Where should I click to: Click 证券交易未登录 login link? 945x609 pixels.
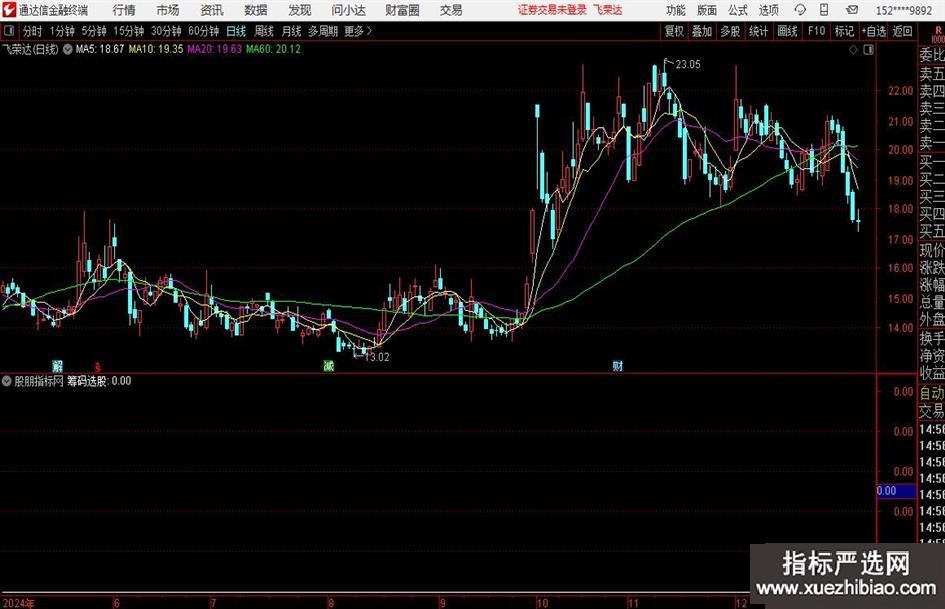click(x=552, y=10)
